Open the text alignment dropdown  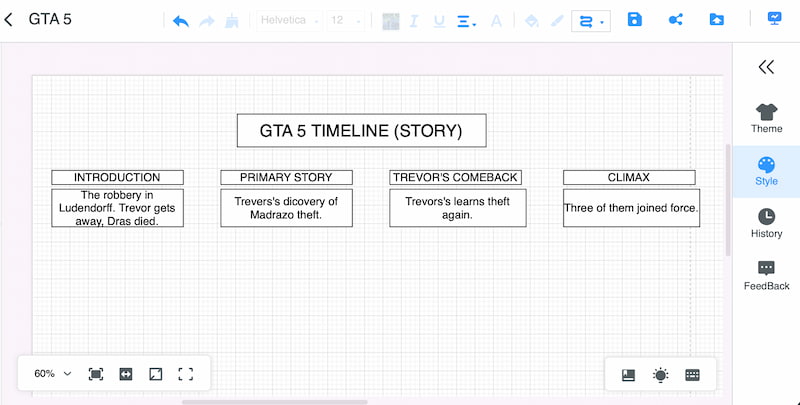tap(466, 21)
